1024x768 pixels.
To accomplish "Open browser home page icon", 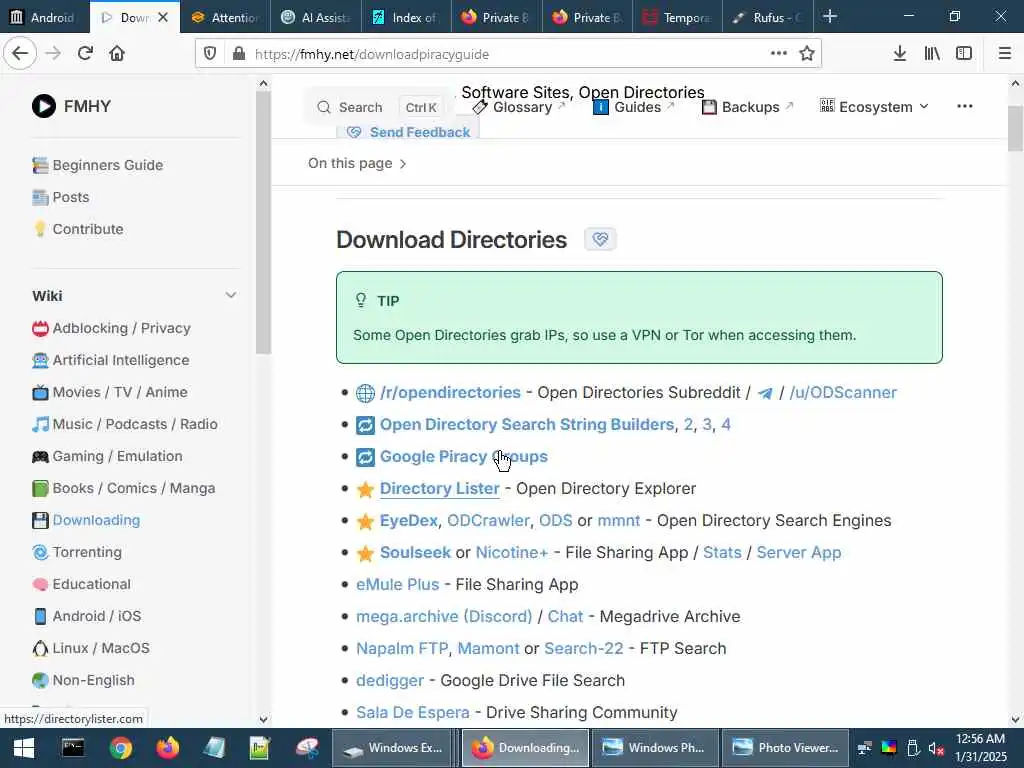I will point(117,54).
